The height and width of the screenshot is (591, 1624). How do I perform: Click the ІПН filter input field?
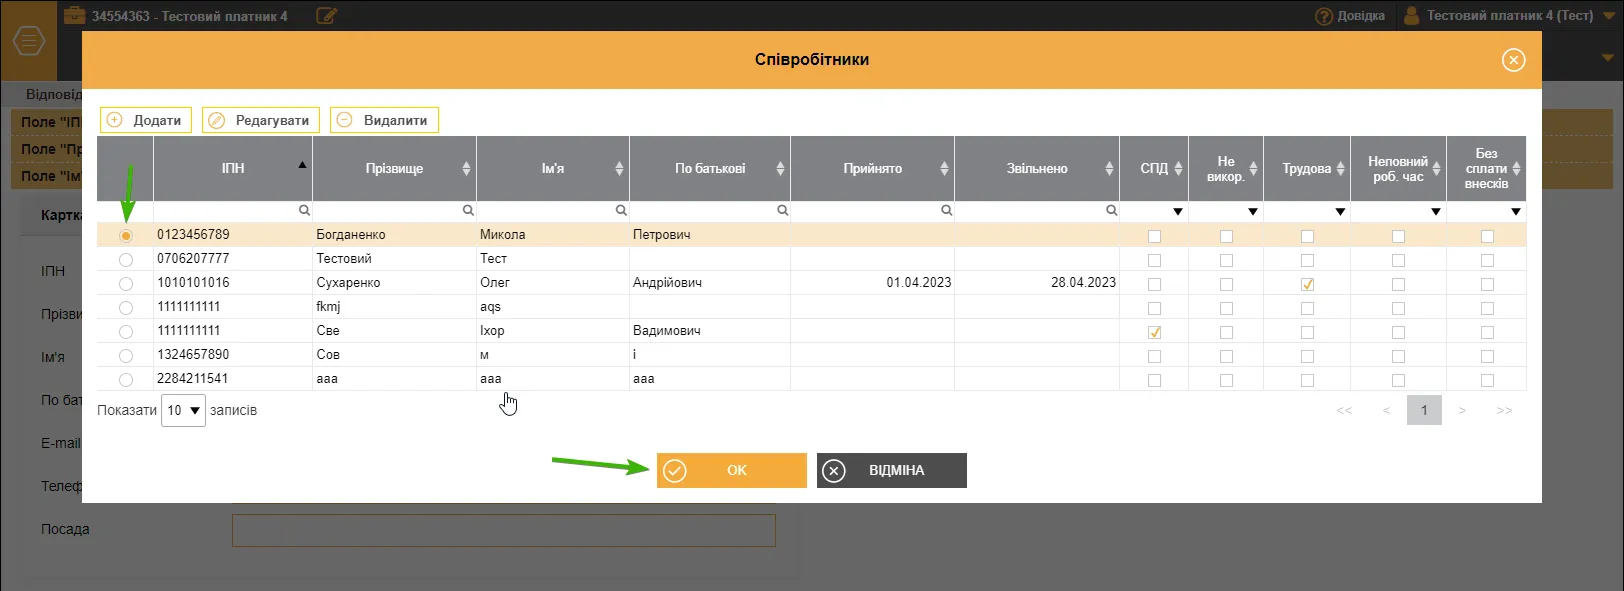coord(233,211)
